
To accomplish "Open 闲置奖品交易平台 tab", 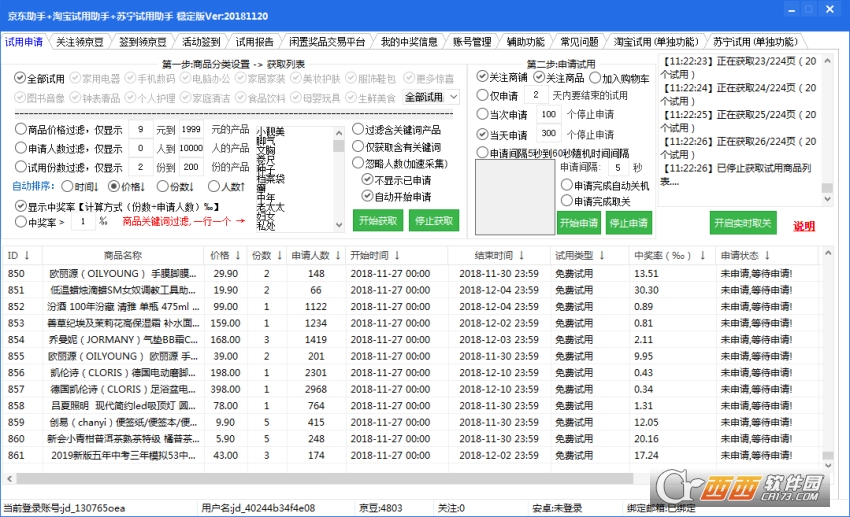I will (x=327, y=42).
